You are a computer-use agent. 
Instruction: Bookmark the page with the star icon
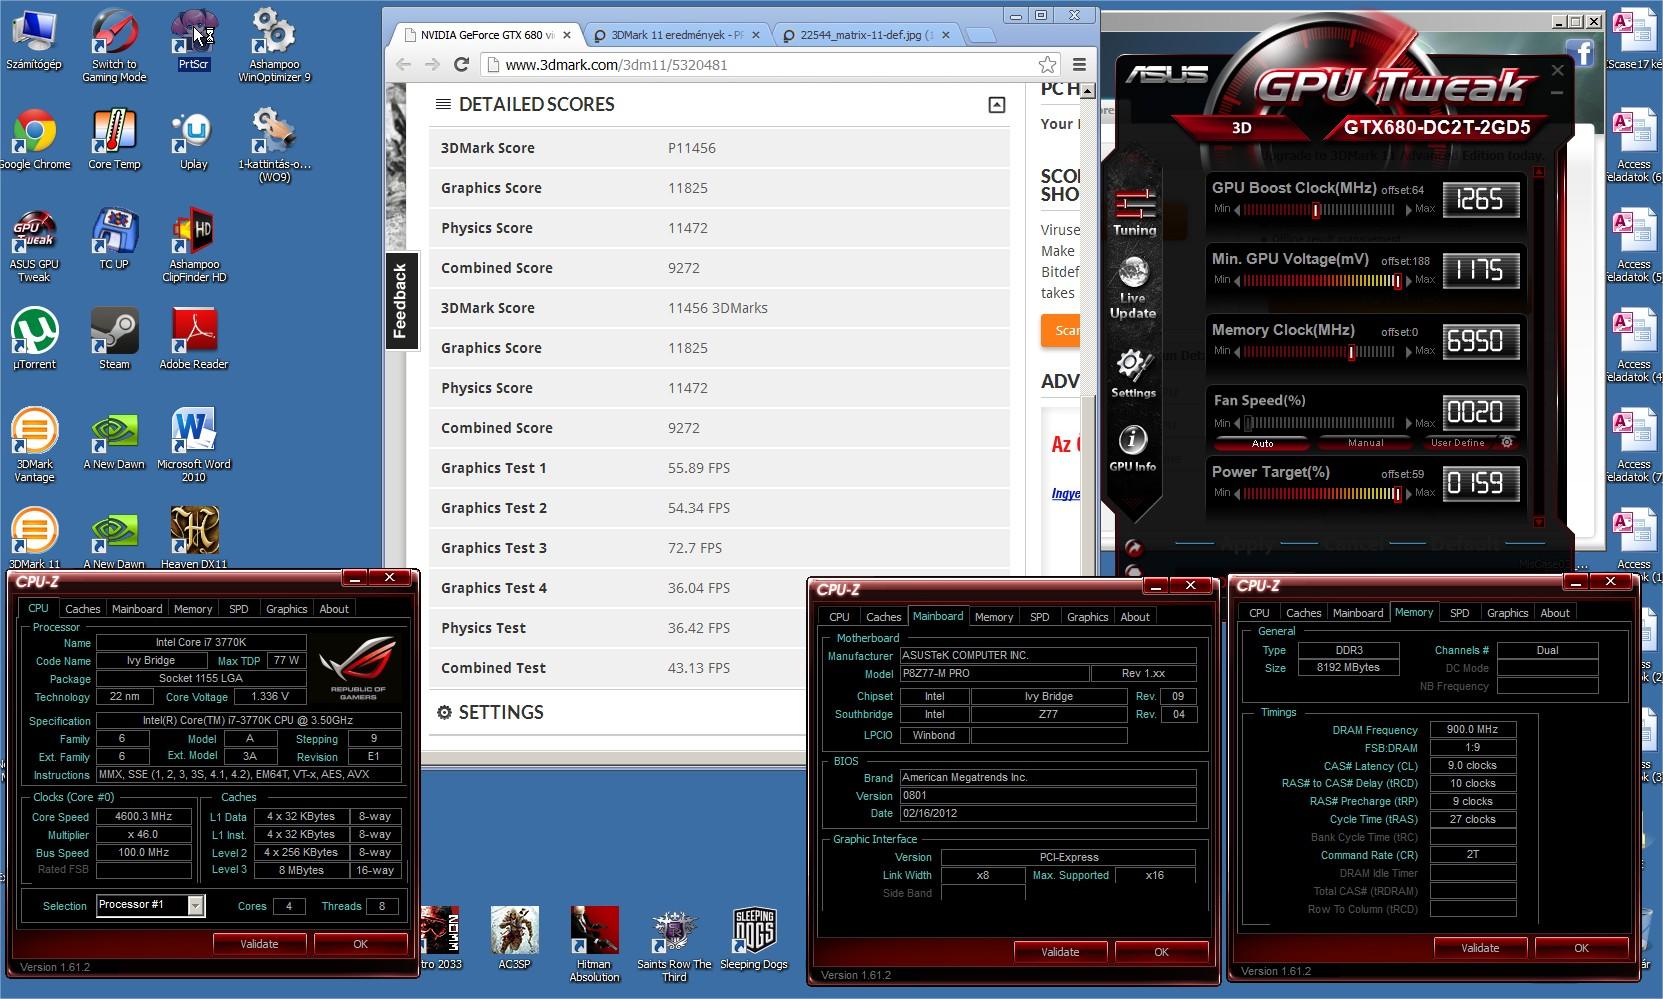[1047, 64]
